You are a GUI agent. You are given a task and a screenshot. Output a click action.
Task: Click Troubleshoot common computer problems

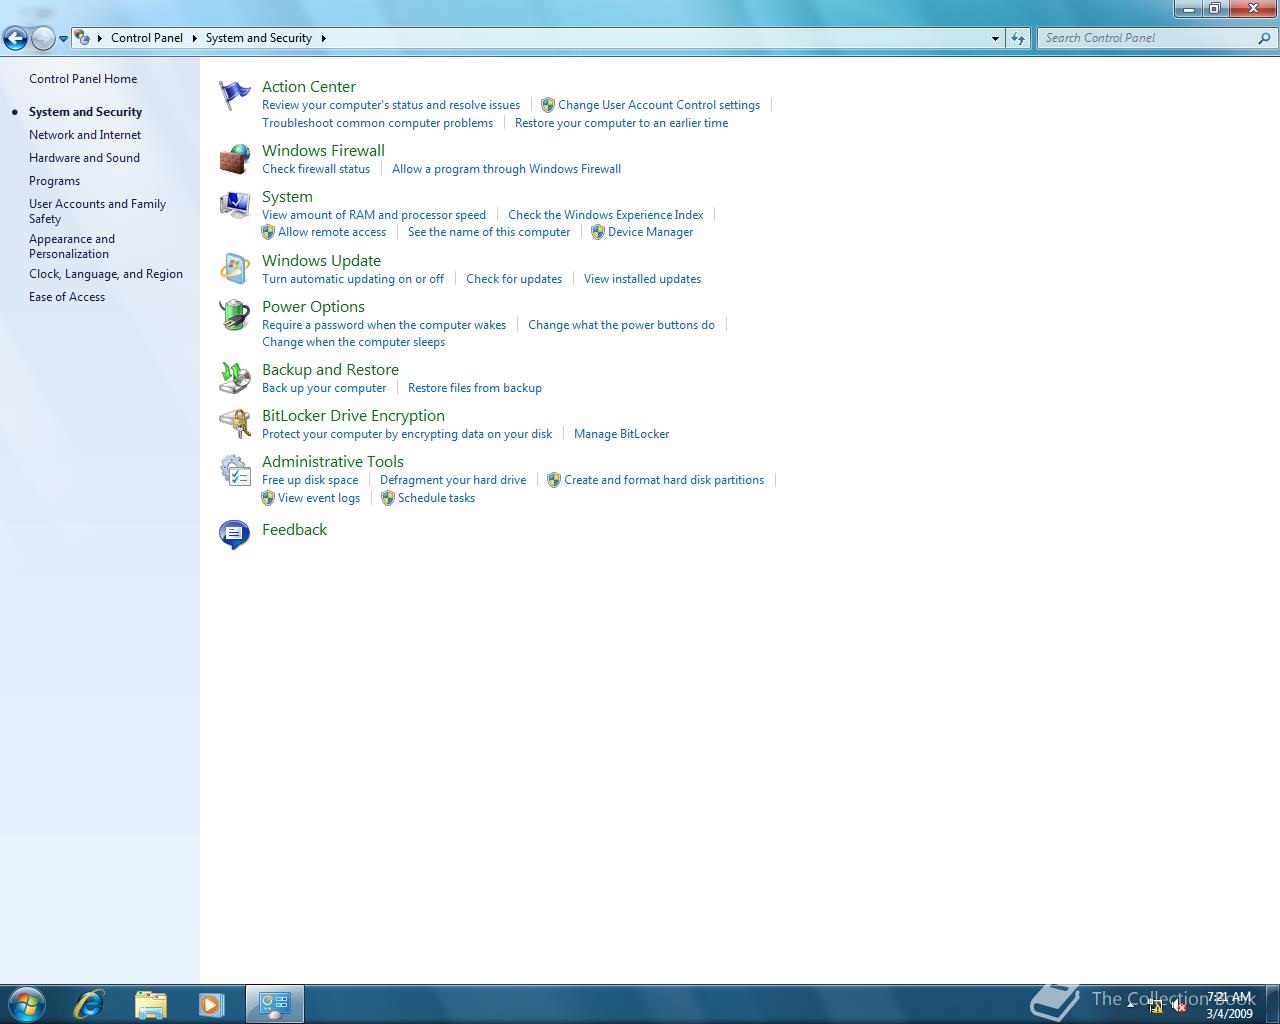378,123
